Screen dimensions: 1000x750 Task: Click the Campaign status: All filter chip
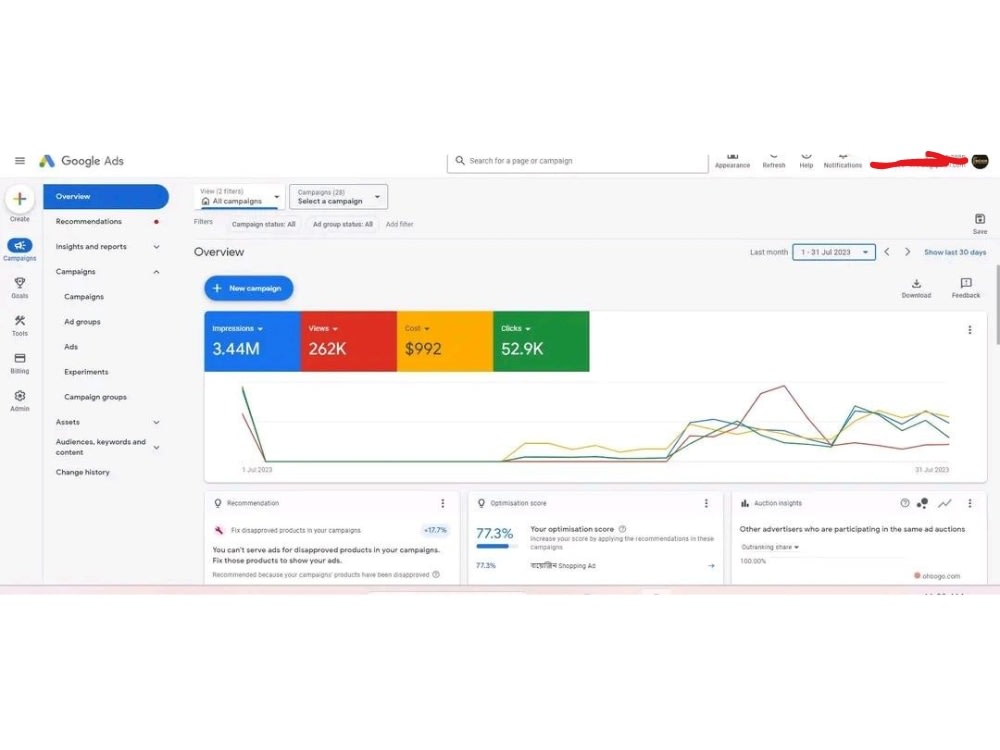click(x=263, y=224)
